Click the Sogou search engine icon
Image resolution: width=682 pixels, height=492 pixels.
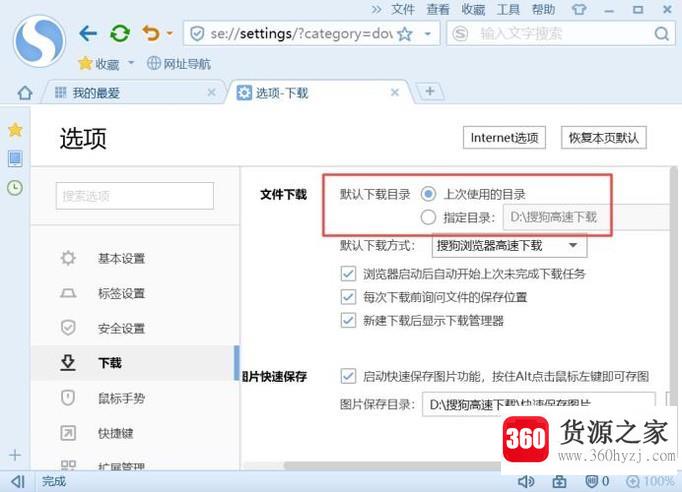[x=460, y=33]
